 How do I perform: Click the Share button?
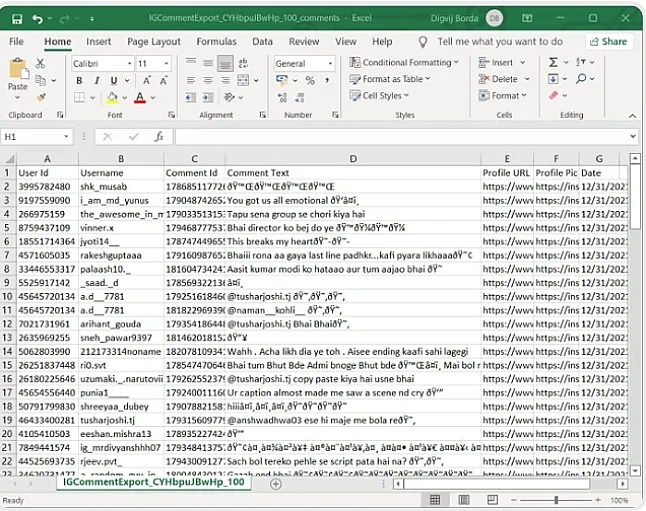click(x=609, y=42)
